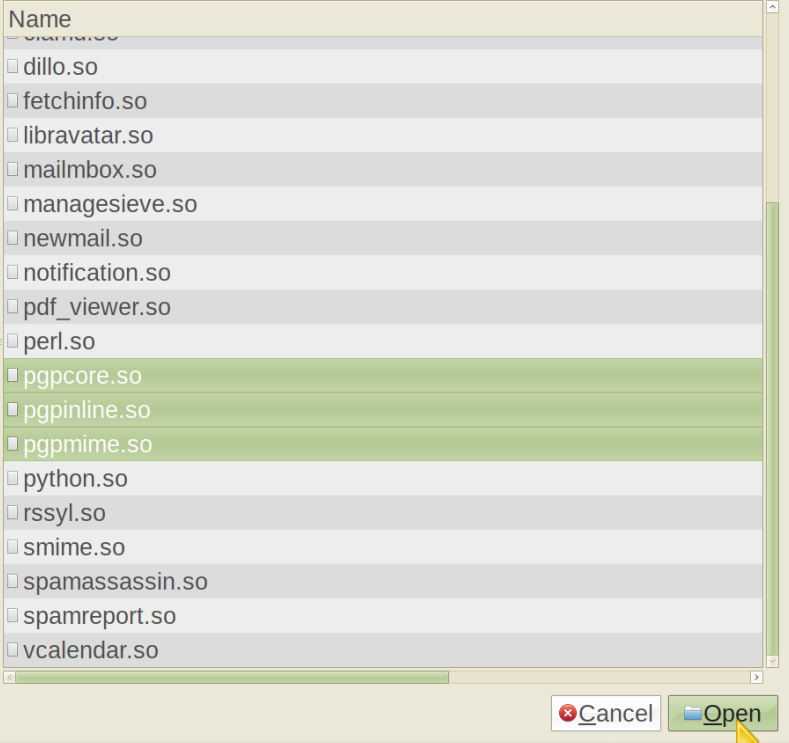Select managesieve.so in the file list
Viewport: 789px width, 743px height.
[x=110, y=204]
